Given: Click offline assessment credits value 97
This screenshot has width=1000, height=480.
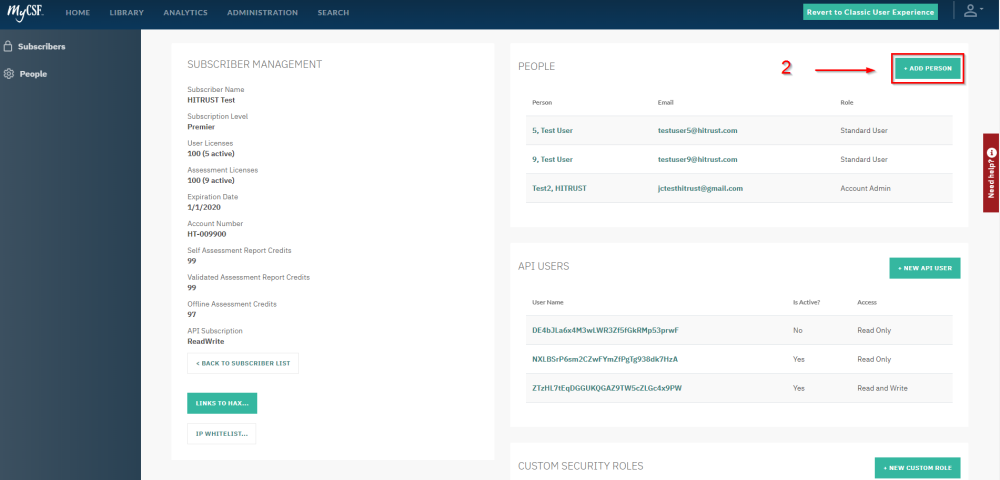Looking at the screenshot, I should (192, 314).
